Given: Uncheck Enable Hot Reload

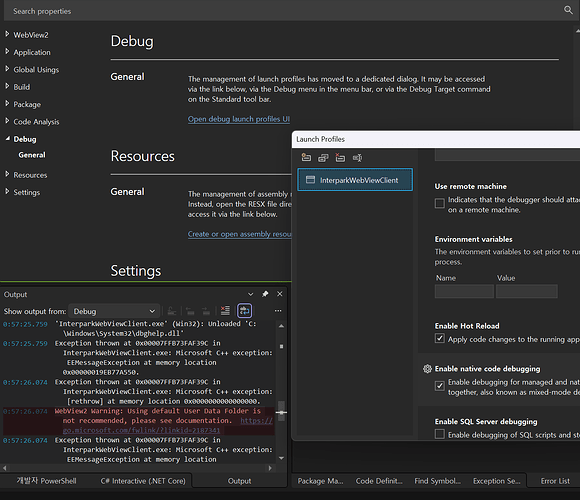Looking at the screenshot, I should pos(439,338).
